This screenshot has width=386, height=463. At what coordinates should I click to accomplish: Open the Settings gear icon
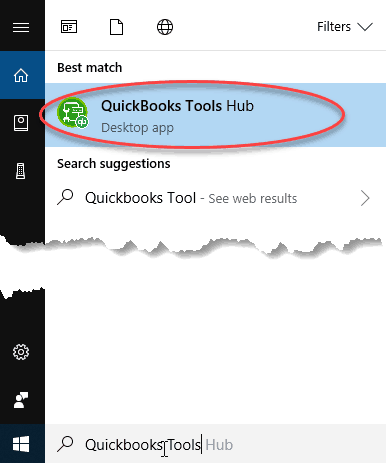(x=21, y=352)
